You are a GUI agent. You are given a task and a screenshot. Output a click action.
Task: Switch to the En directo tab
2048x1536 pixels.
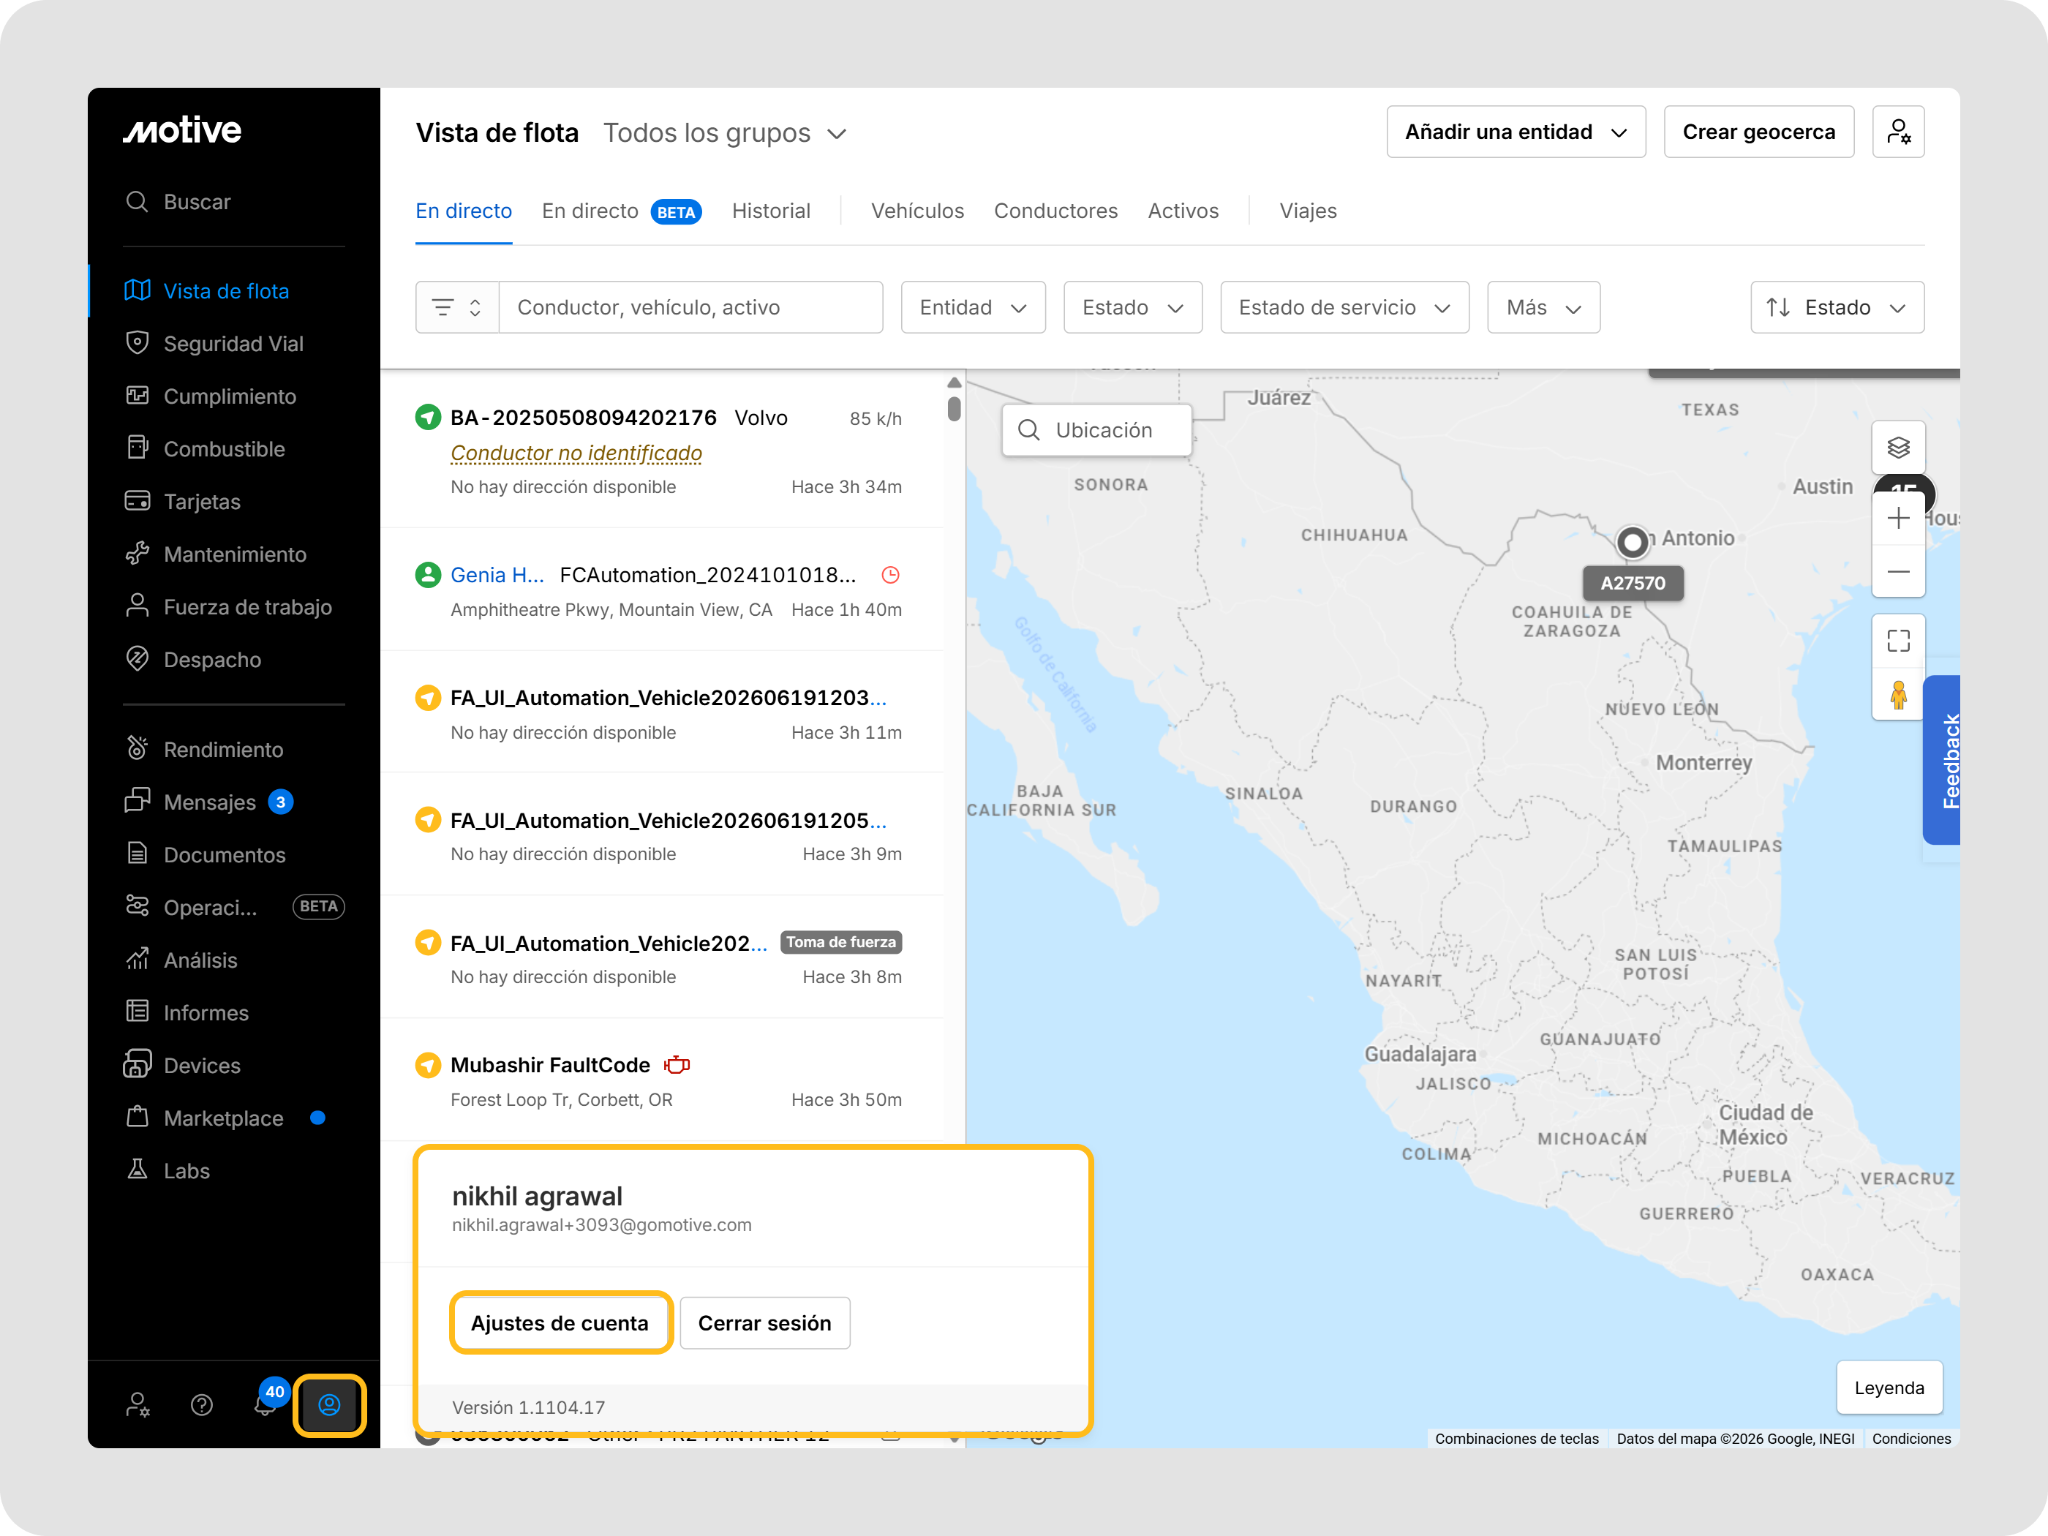(464, 211)
